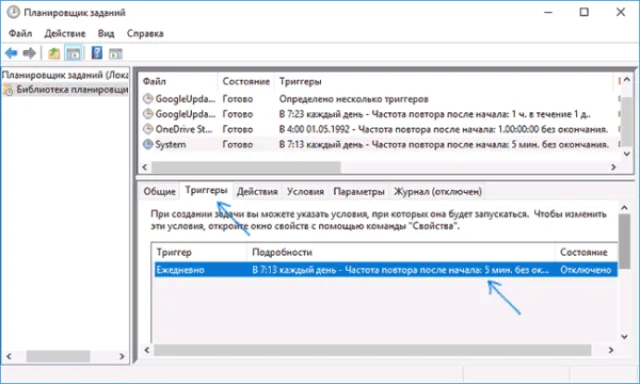This screenshot has height=384, width=640.
Task: Click the Forward arrow toolbar icon
Action: tap(29, 53)
